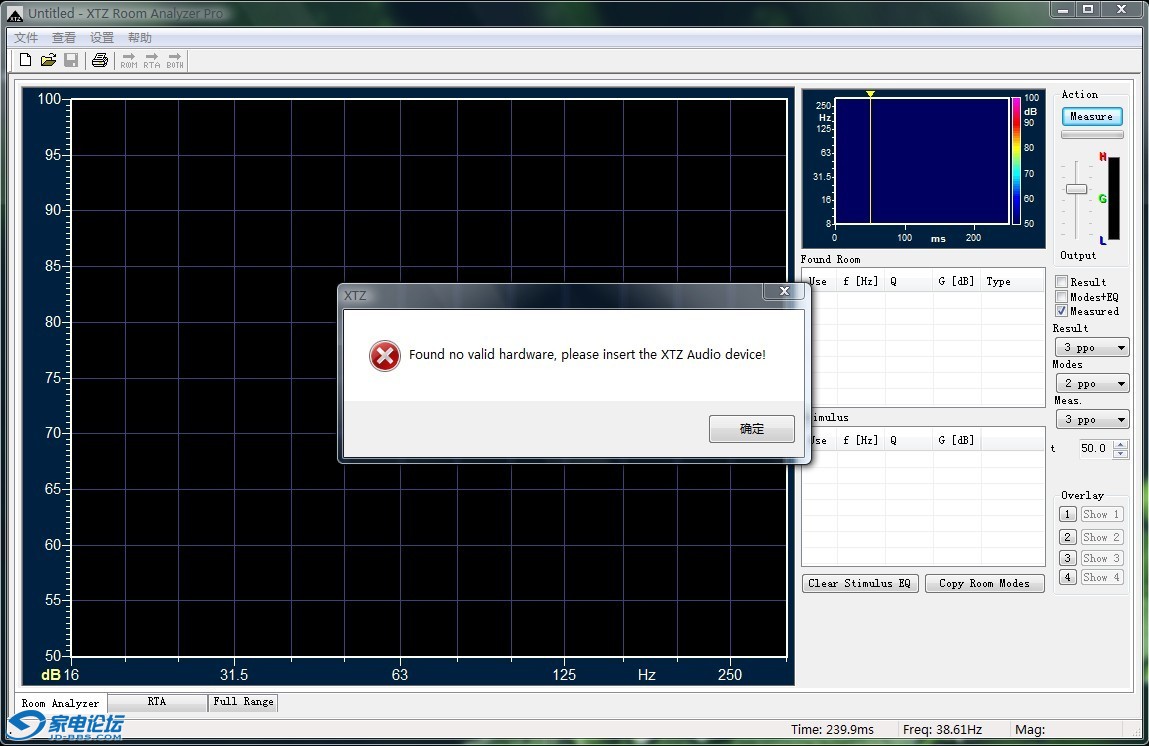Enable the Modes+EQ checkbox
The height and width of the screenshot is (746, 1149).
(x=1061, y=296)
